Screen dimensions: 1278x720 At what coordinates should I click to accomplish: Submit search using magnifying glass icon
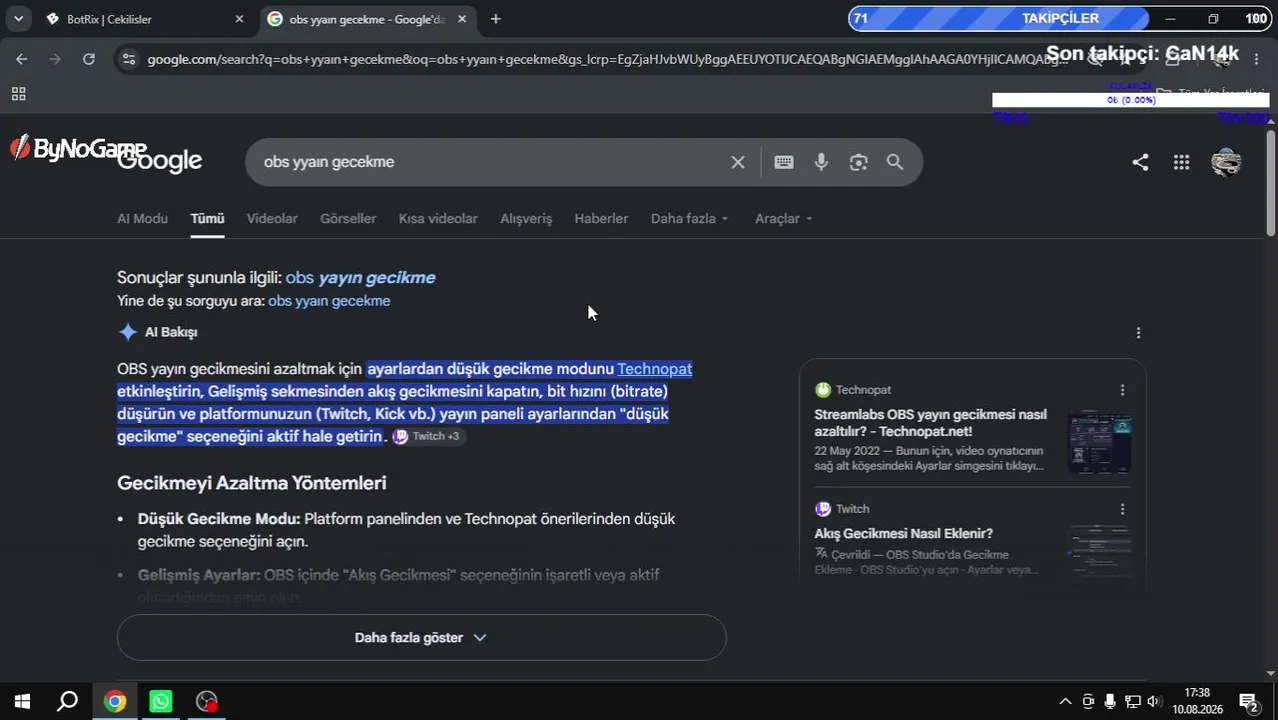pyautogui.click(x=895, y=162)
